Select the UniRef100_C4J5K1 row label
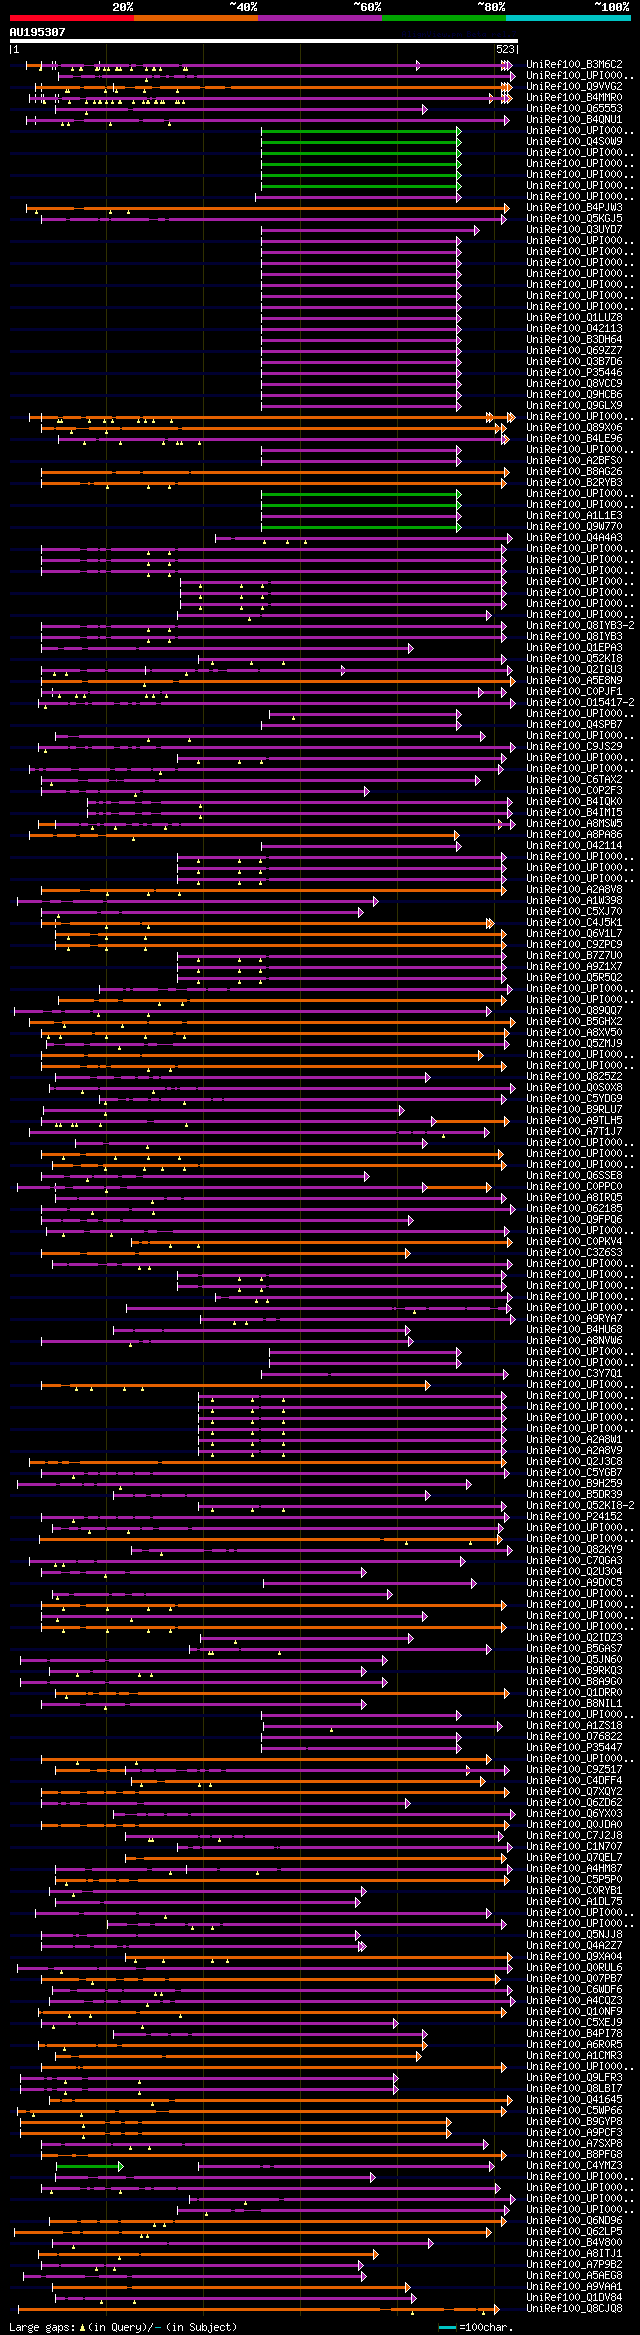The height and width of the screenshot is (2335, 640). (574, 923)
